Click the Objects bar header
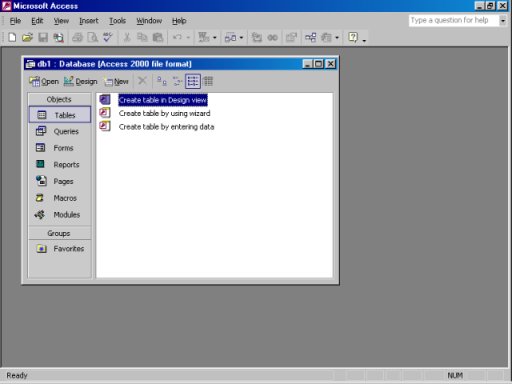This screenshot has width=512, height=384. pyautogui.click(x=59, y=99)
